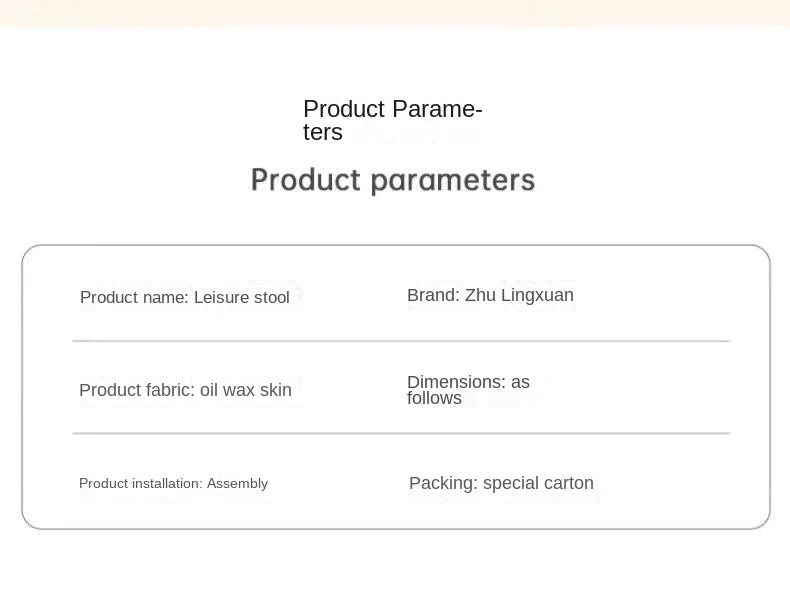Click the divider line below Product fabric row
This screenshot has height=594, width=790.
pyautogui.click(x=400, y=433)
